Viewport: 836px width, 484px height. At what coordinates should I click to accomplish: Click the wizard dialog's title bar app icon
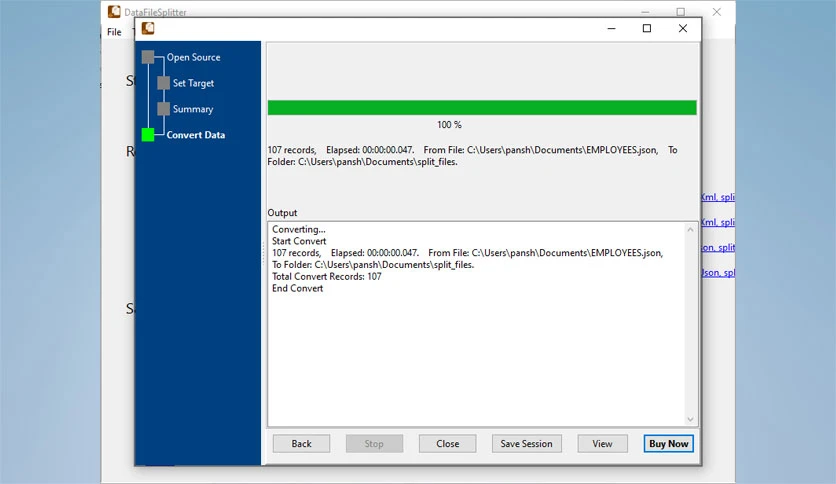click(x=148, y=28)
